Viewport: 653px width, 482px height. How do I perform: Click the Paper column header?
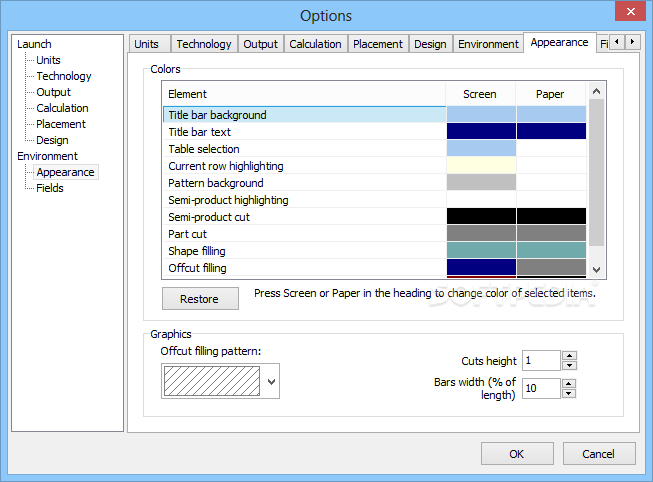[x=550, y=94]
